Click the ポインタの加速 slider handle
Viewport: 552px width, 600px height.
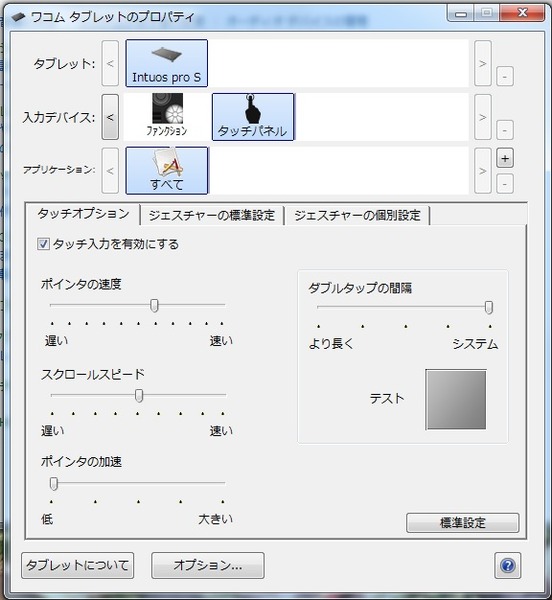(54, 484)
